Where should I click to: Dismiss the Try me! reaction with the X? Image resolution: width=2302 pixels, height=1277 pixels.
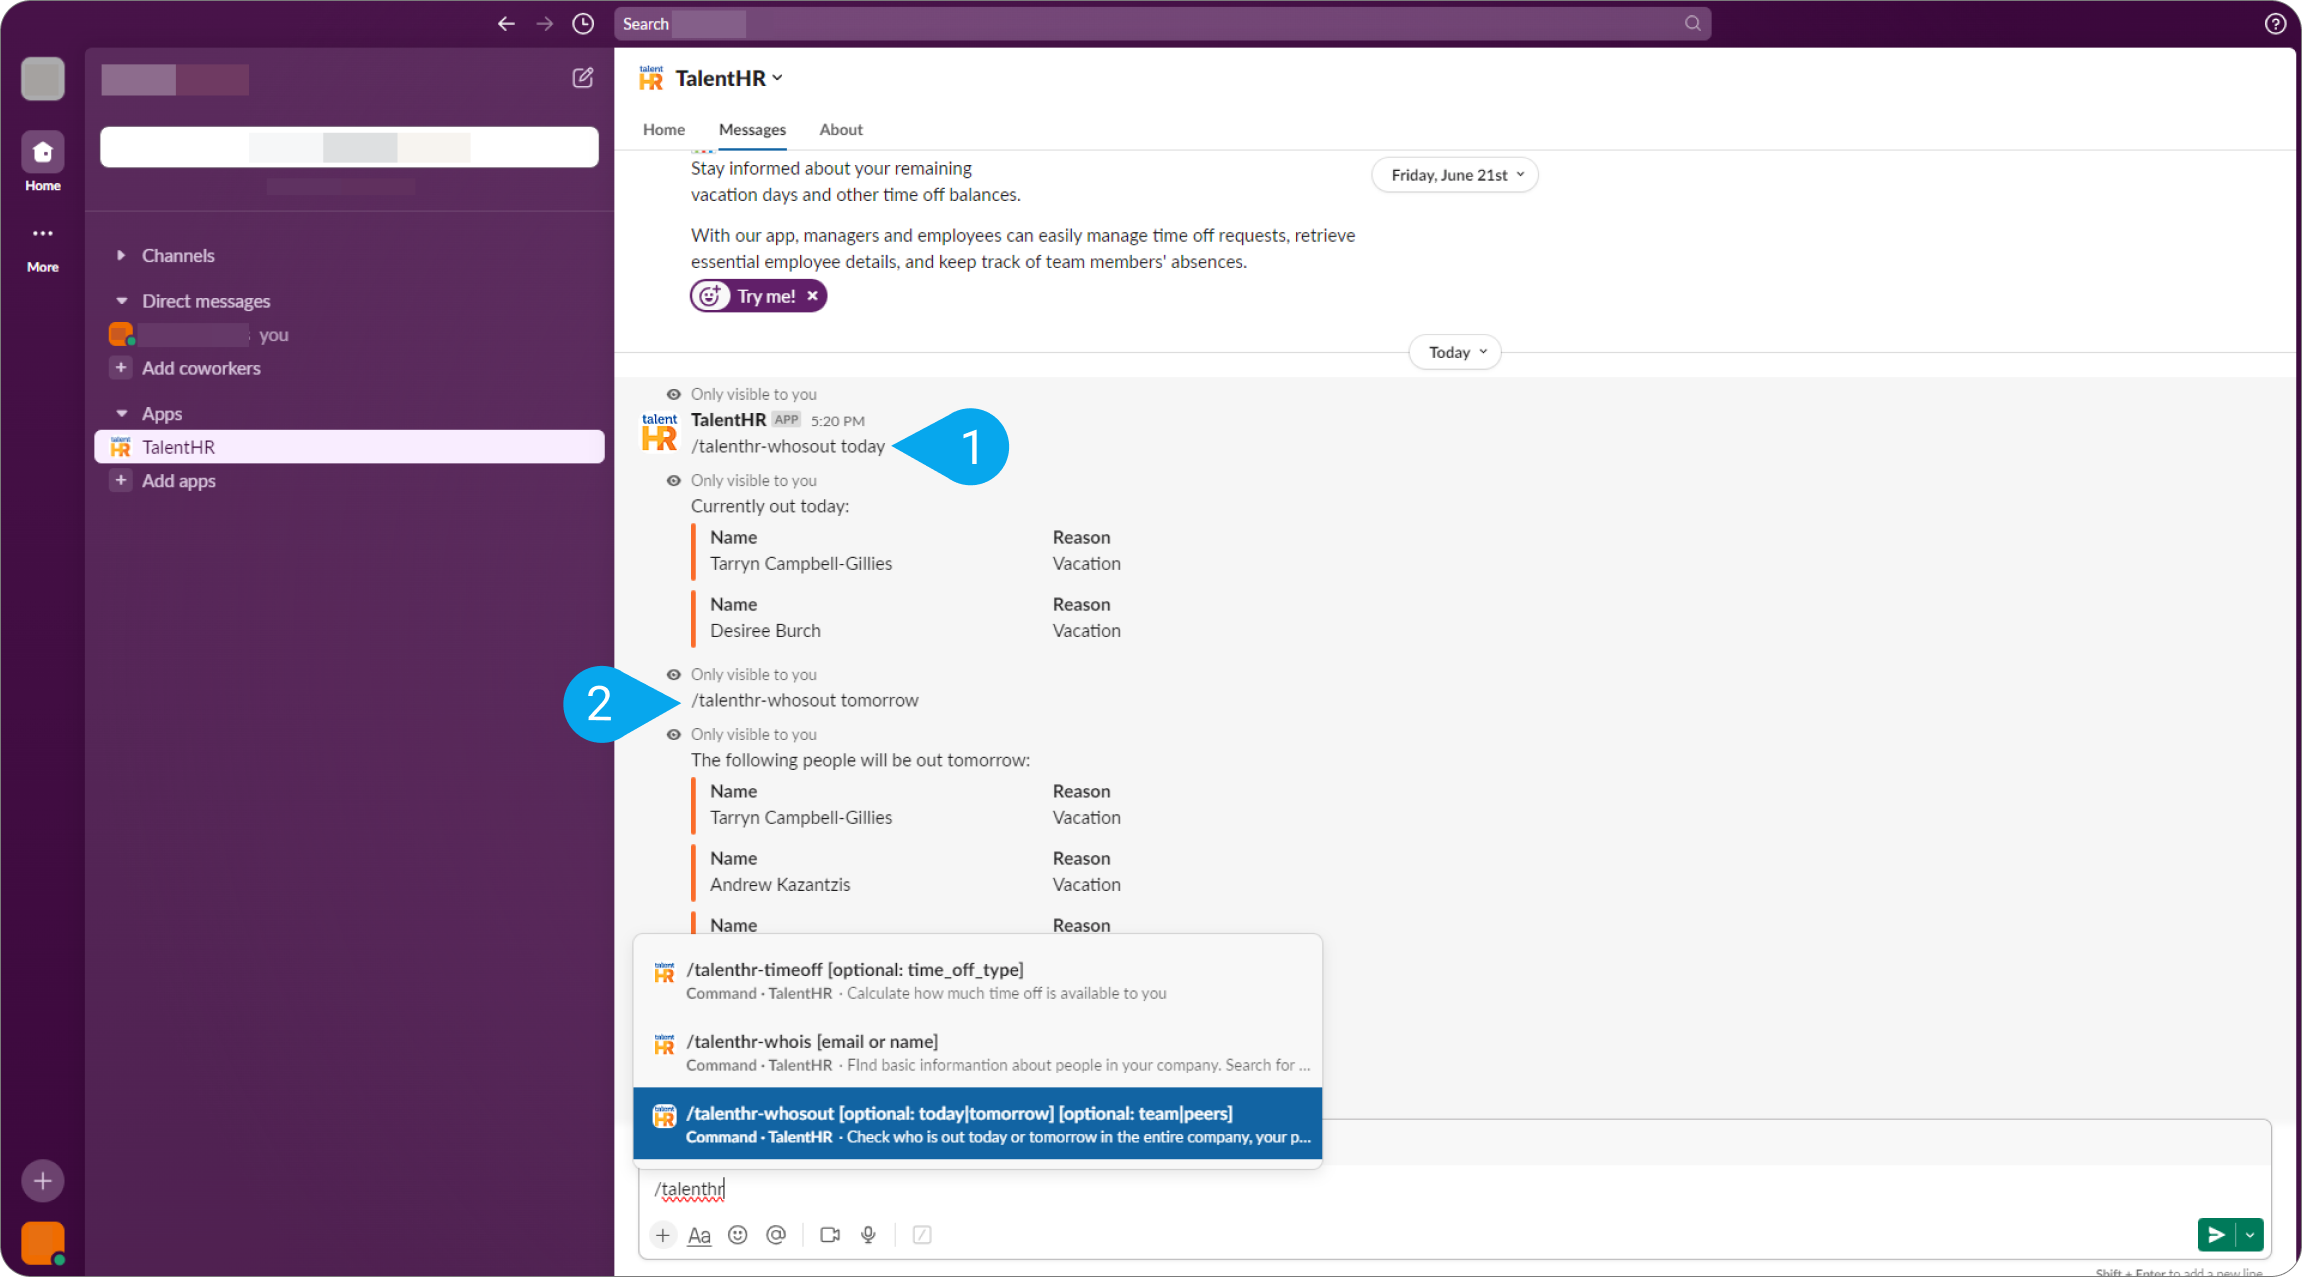coord(813,296)
